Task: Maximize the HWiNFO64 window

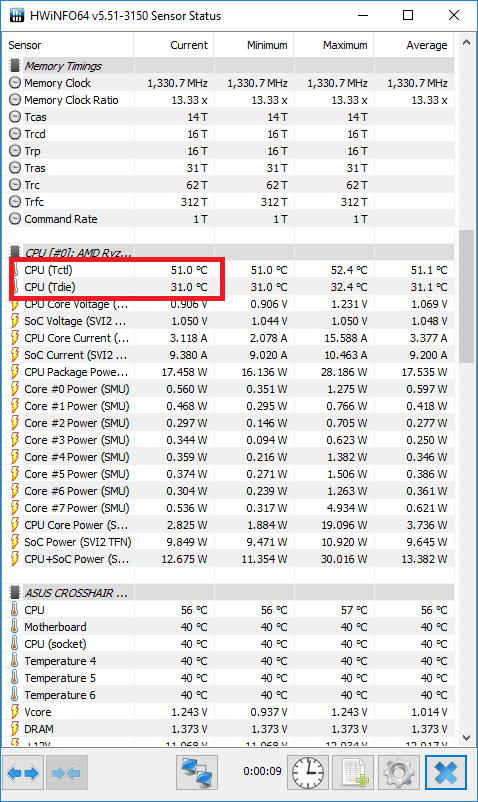Action: (x=408, y=15)
